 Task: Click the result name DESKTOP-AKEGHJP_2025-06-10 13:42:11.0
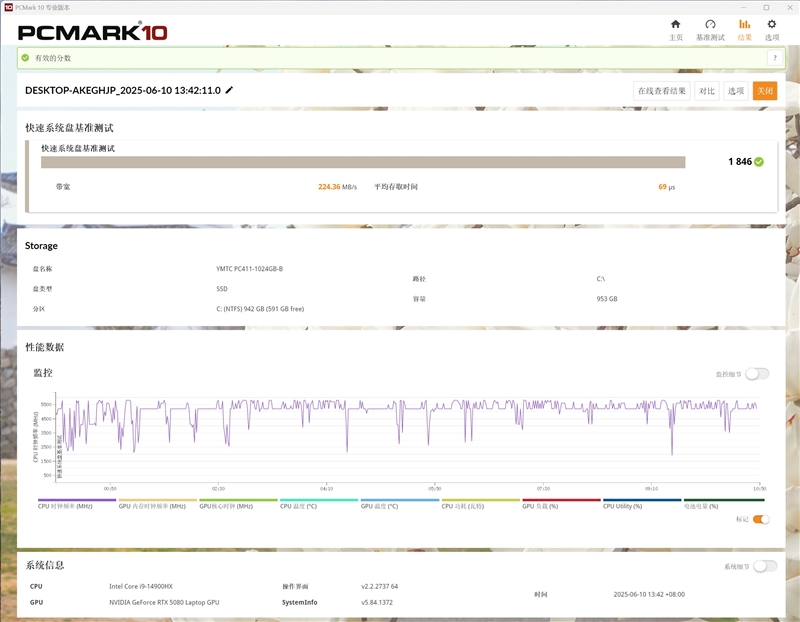123,90
